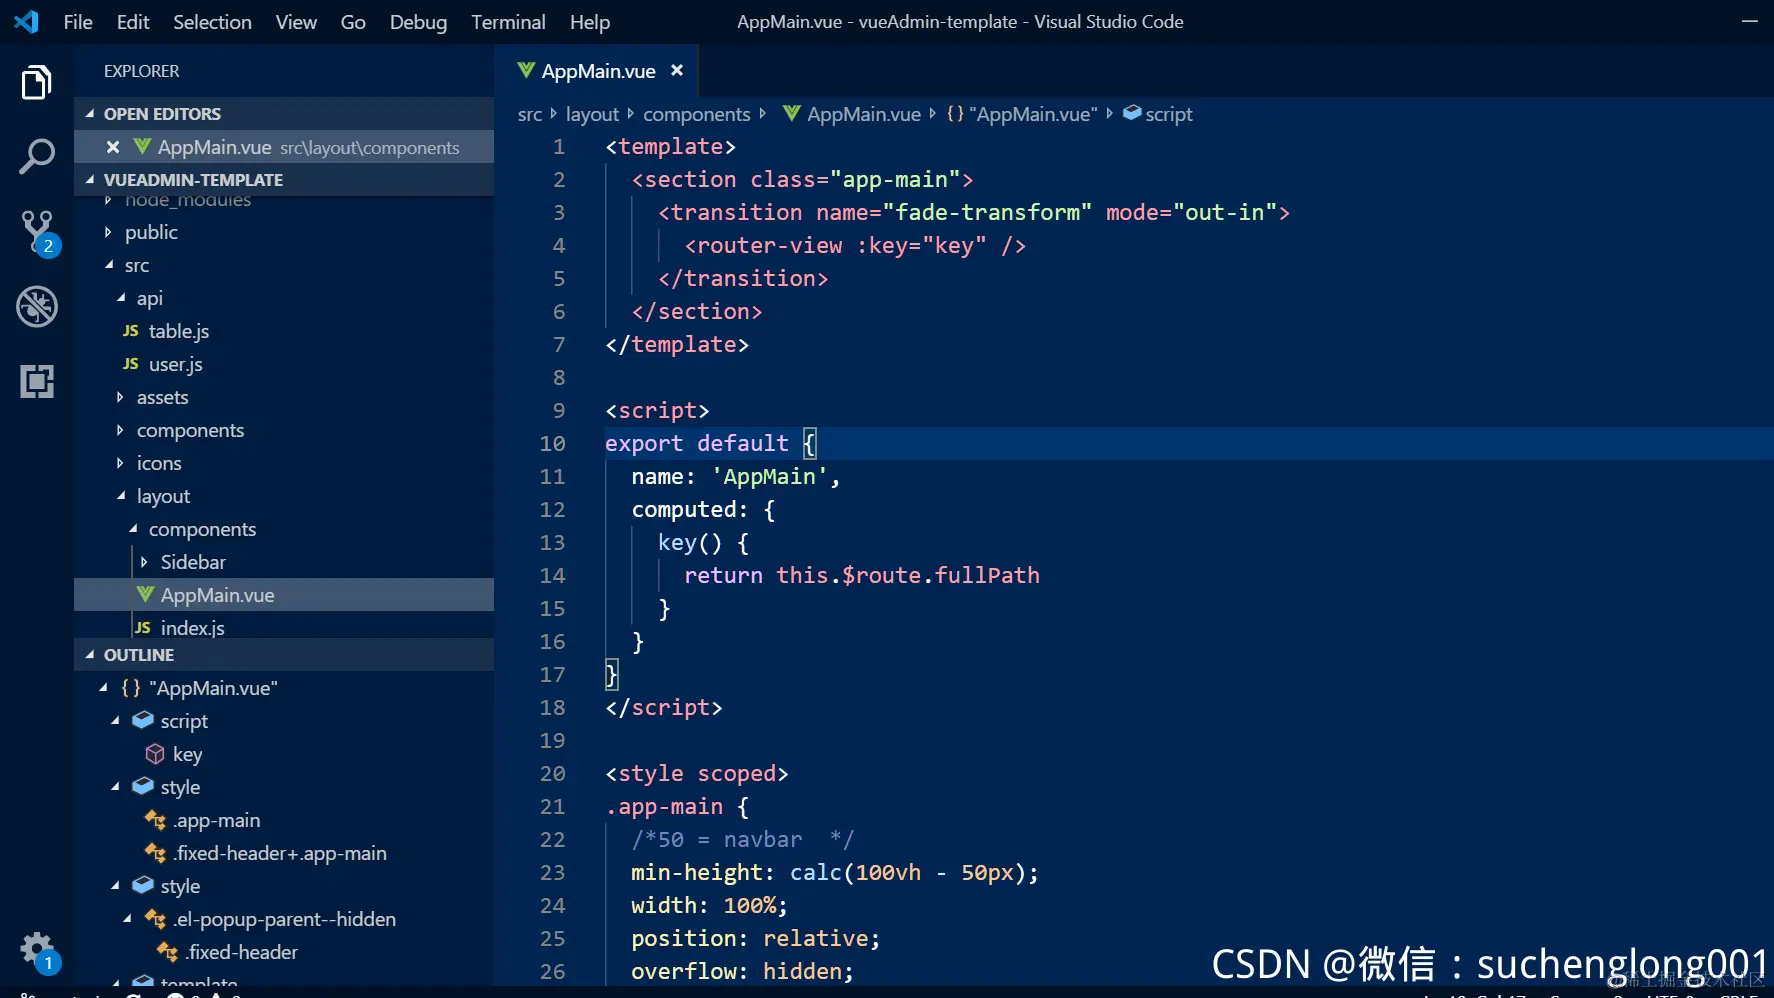The width and height of the screenshot is (1774, 998).
Task: Click the .el-popup-parent--hidden rule icon
Action: [x=155, y=919]
